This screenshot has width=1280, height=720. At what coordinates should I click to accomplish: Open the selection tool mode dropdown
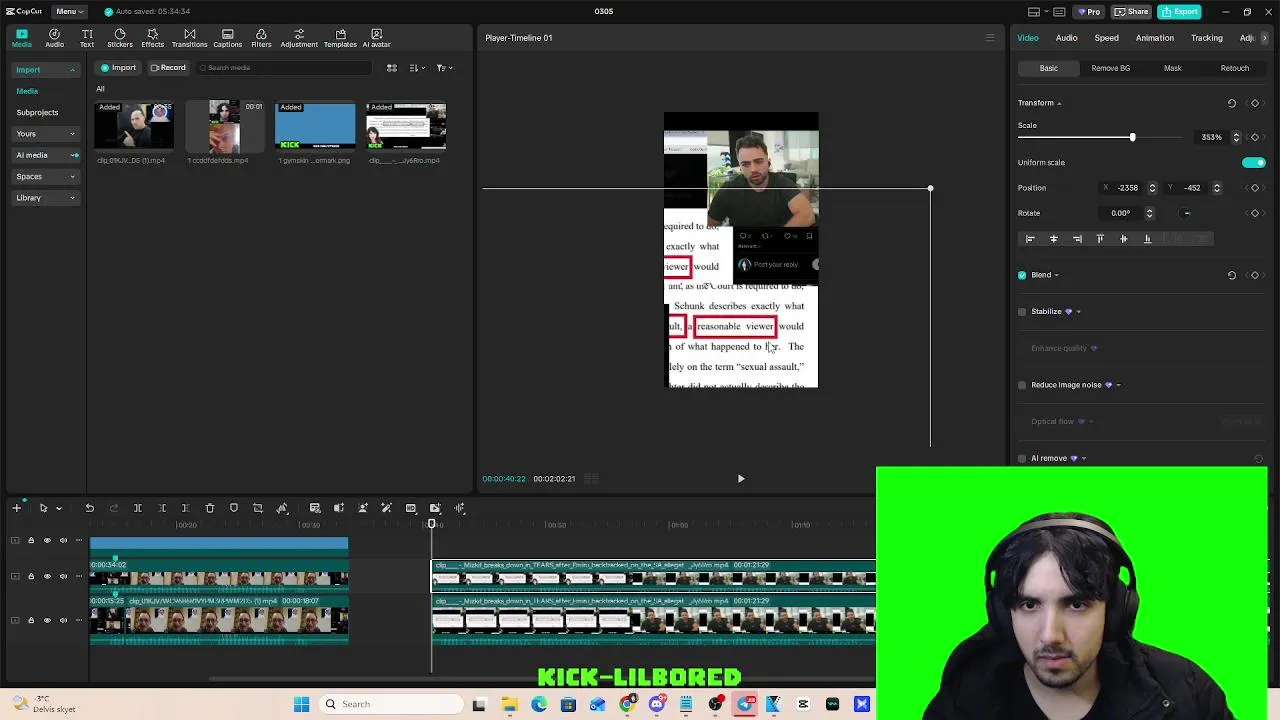(x=59, y=508)
